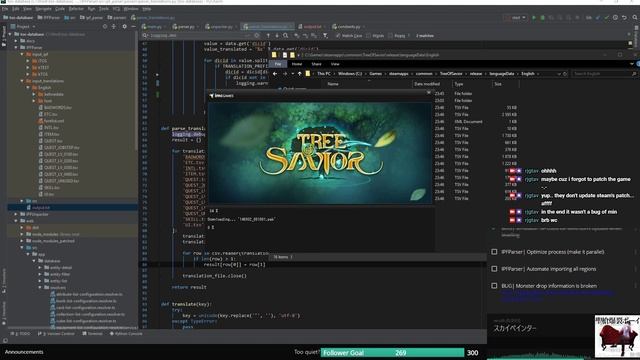This screenshot has height=360, width=640.
Task: Click the green Run button in PyCharm toolbar
Action: (533, 18)
